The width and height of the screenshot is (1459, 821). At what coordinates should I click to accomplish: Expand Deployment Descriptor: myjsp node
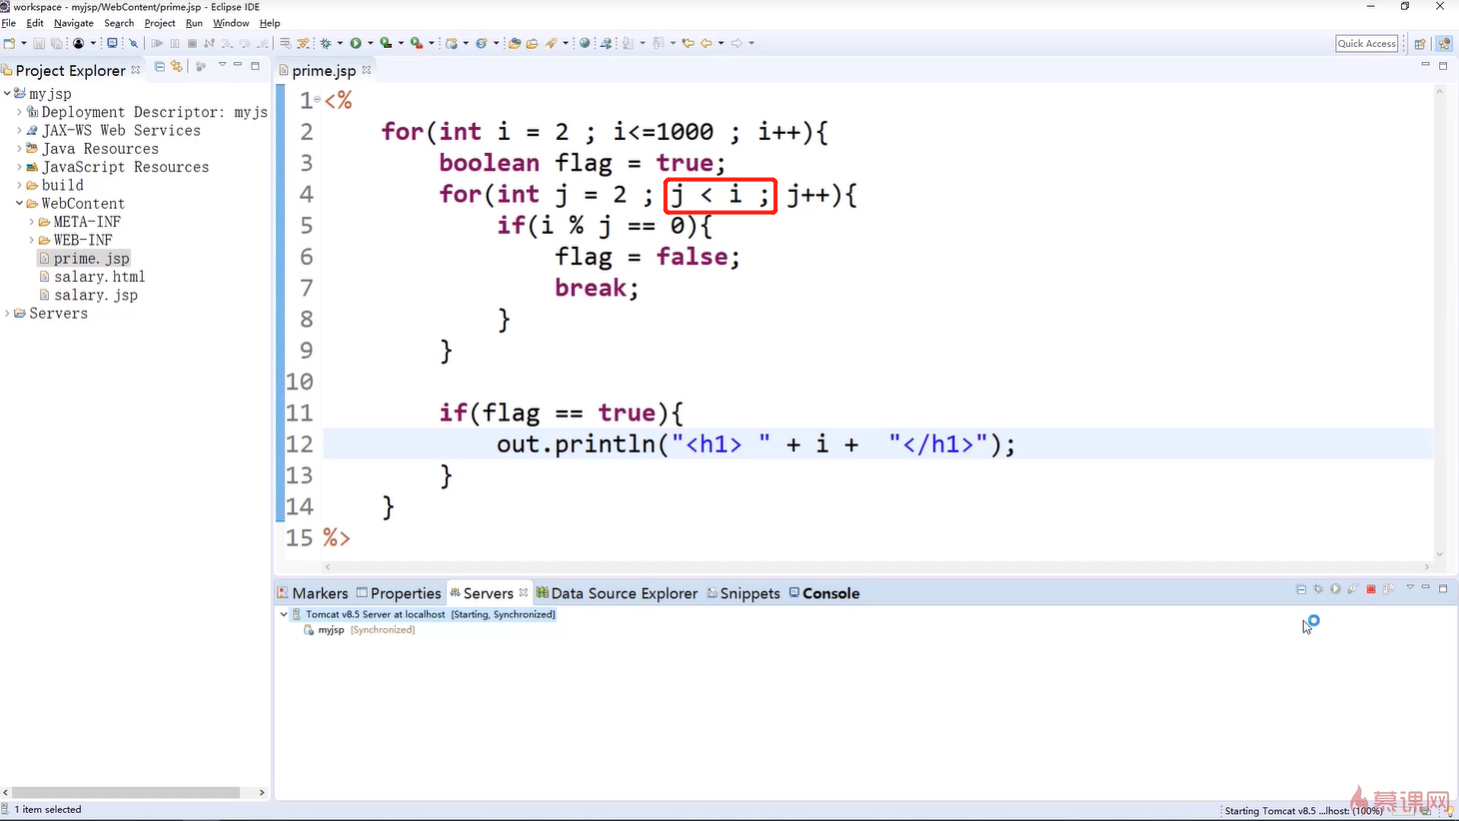pyautogui.click(x=19, y=112)
